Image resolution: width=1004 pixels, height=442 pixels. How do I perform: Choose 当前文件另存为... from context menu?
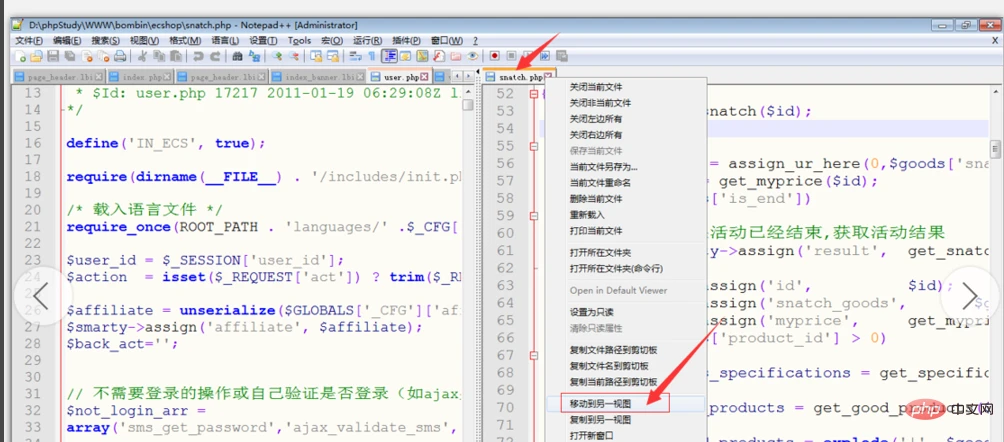(x=603, y=167)
